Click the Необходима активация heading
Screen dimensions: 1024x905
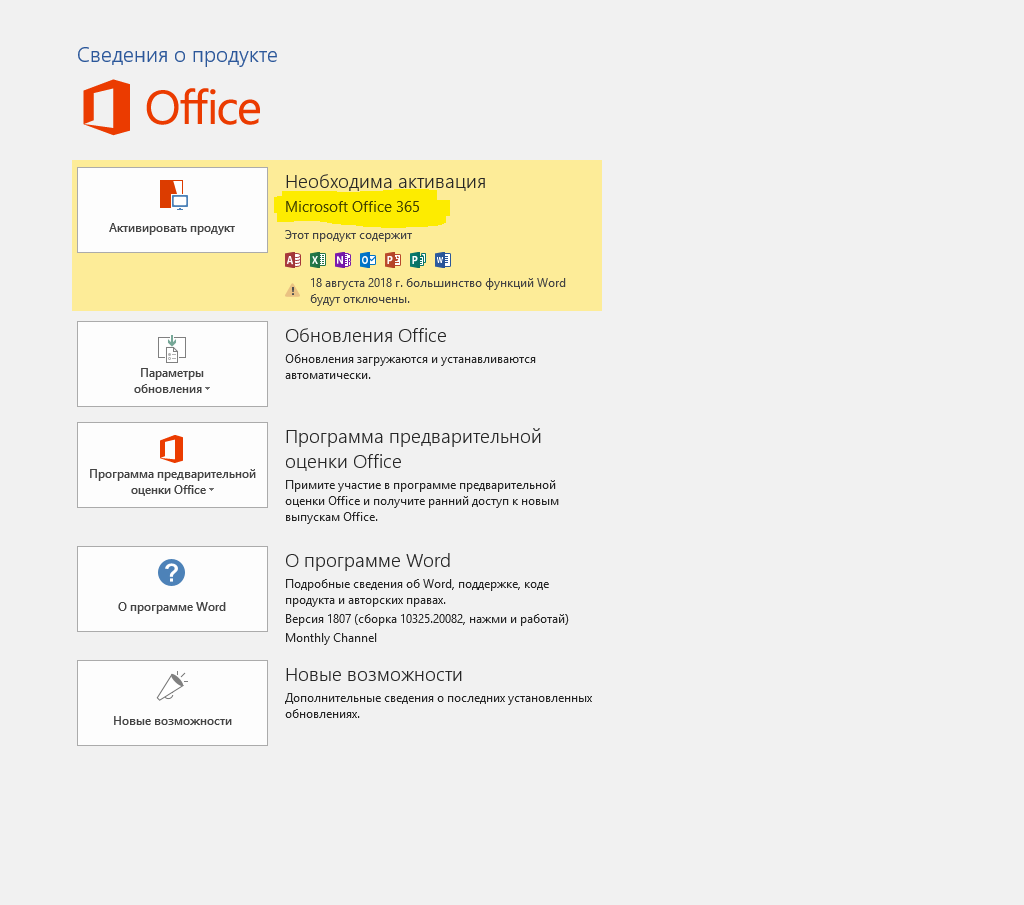[385, 182]
